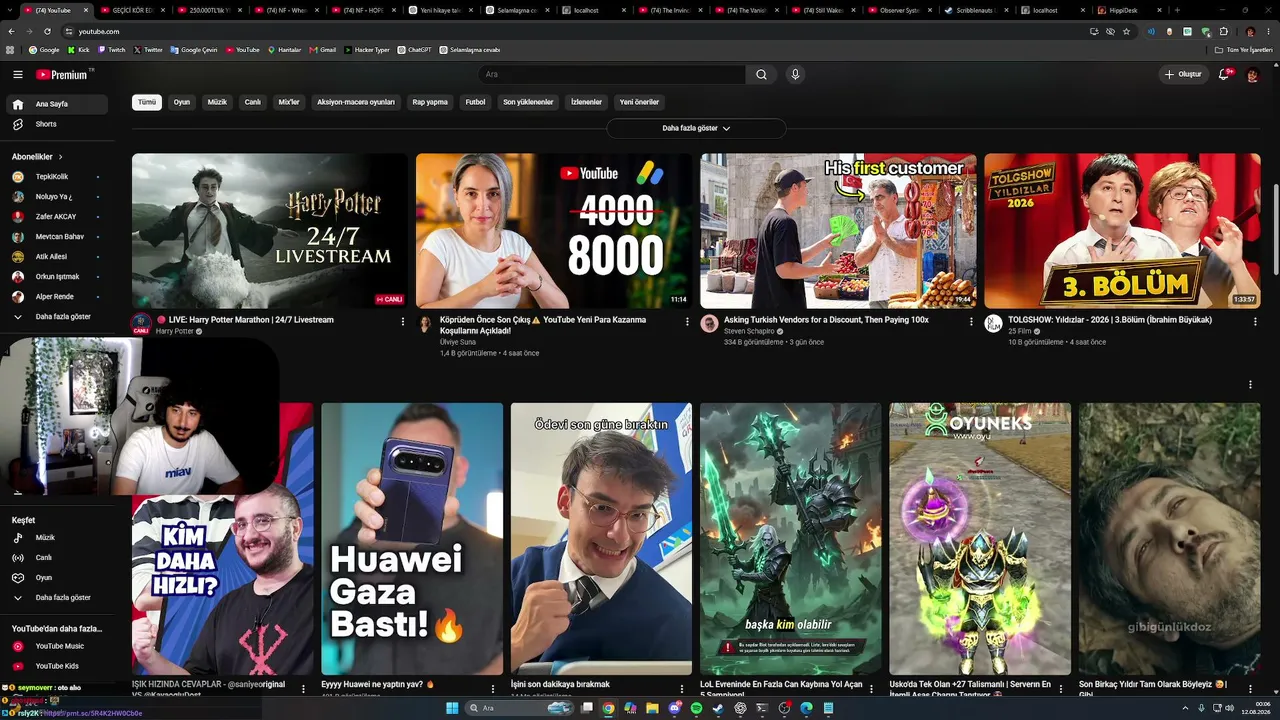Open the Shorts shelf options menu
This screenshot has width=1280, height=720.
[x=1250, y=385]
